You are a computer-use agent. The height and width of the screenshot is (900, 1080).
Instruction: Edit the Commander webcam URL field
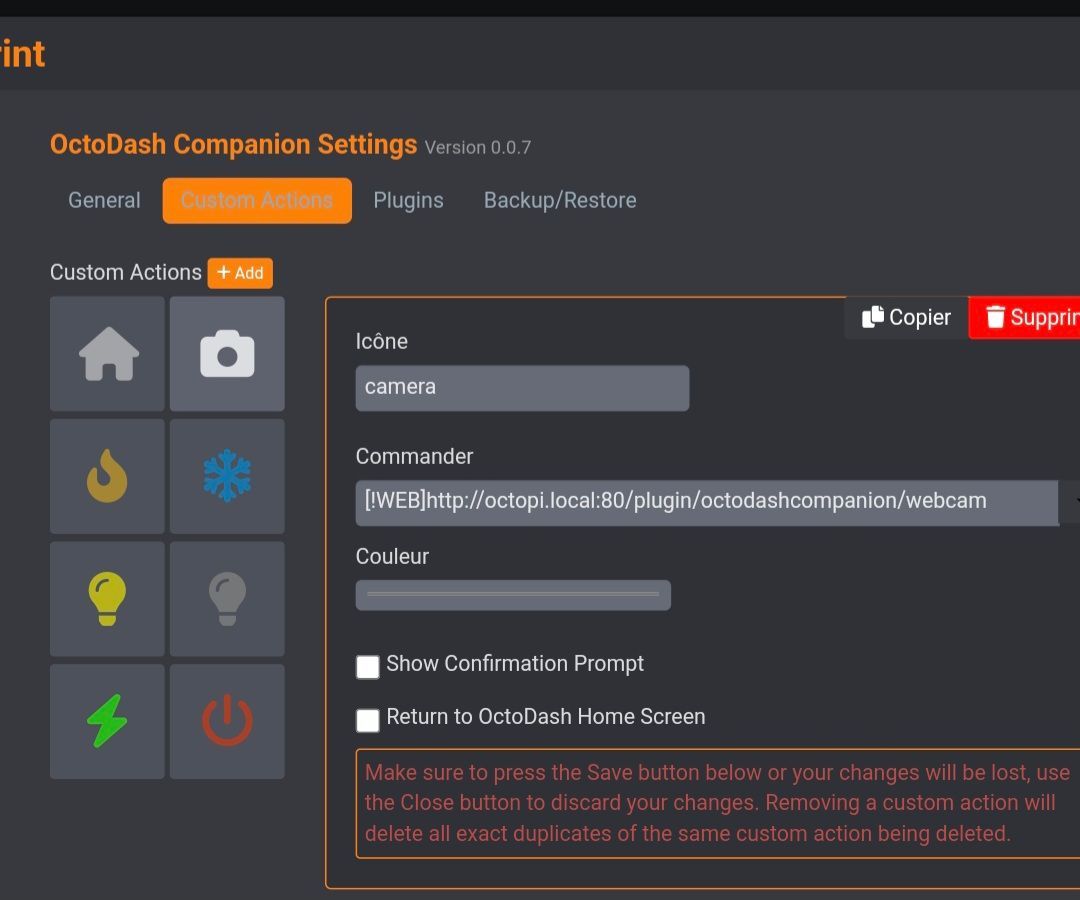[707, 503]
